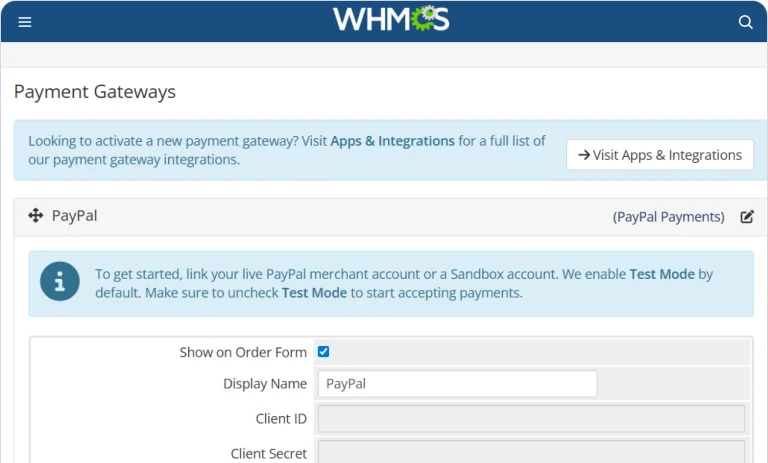This screenshot has width=768, height=463.
Task: Click the Show on Order Form label
Action: click(243, 352)
